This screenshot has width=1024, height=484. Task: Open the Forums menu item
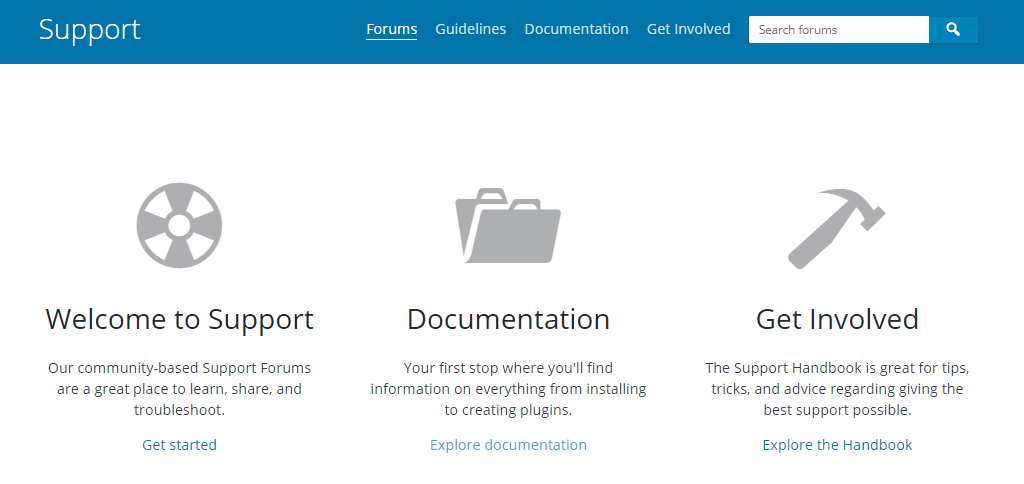tap(392, 29)
